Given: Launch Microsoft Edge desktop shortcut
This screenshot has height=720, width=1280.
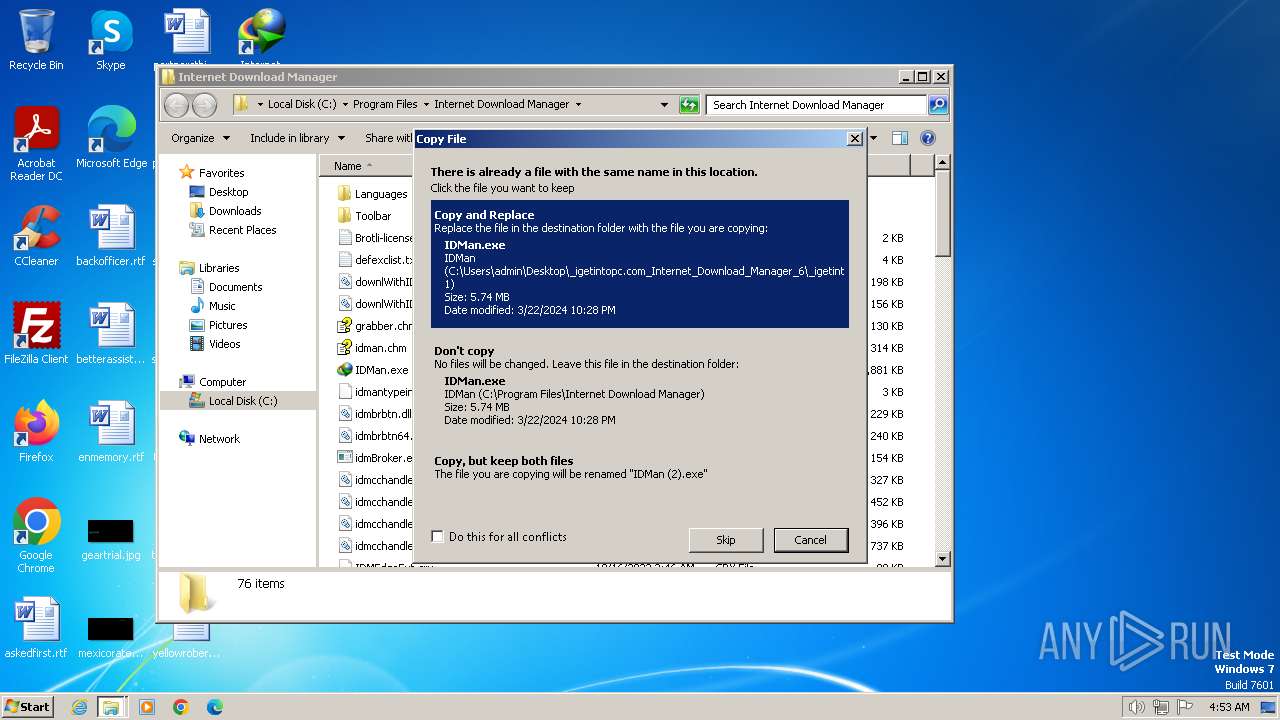Looking at the screenshot, I should click(111, 138).
